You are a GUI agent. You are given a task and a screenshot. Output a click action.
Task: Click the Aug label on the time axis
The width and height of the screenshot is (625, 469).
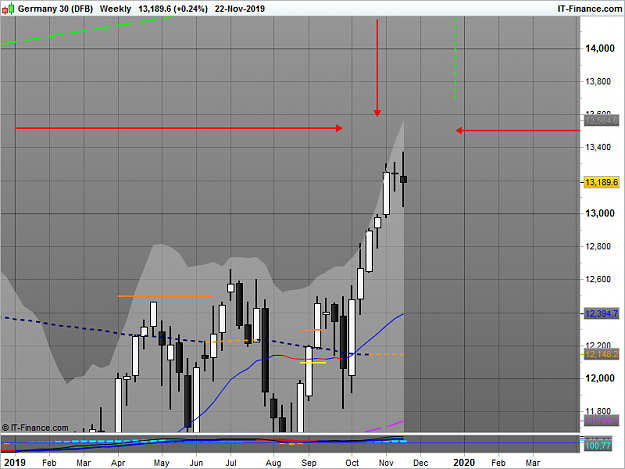pos(273,463)
